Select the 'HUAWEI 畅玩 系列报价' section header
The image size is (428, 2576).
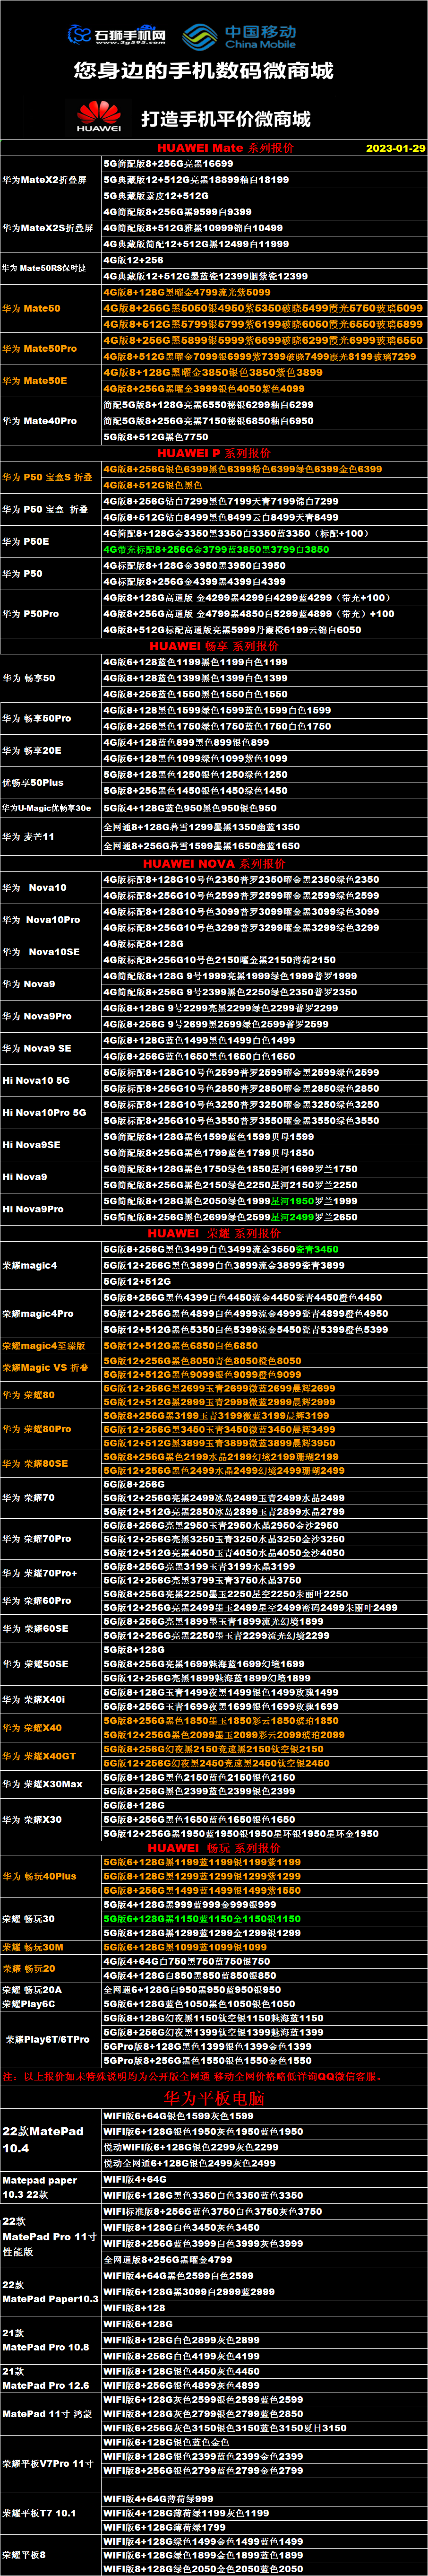coord(214,1848)
